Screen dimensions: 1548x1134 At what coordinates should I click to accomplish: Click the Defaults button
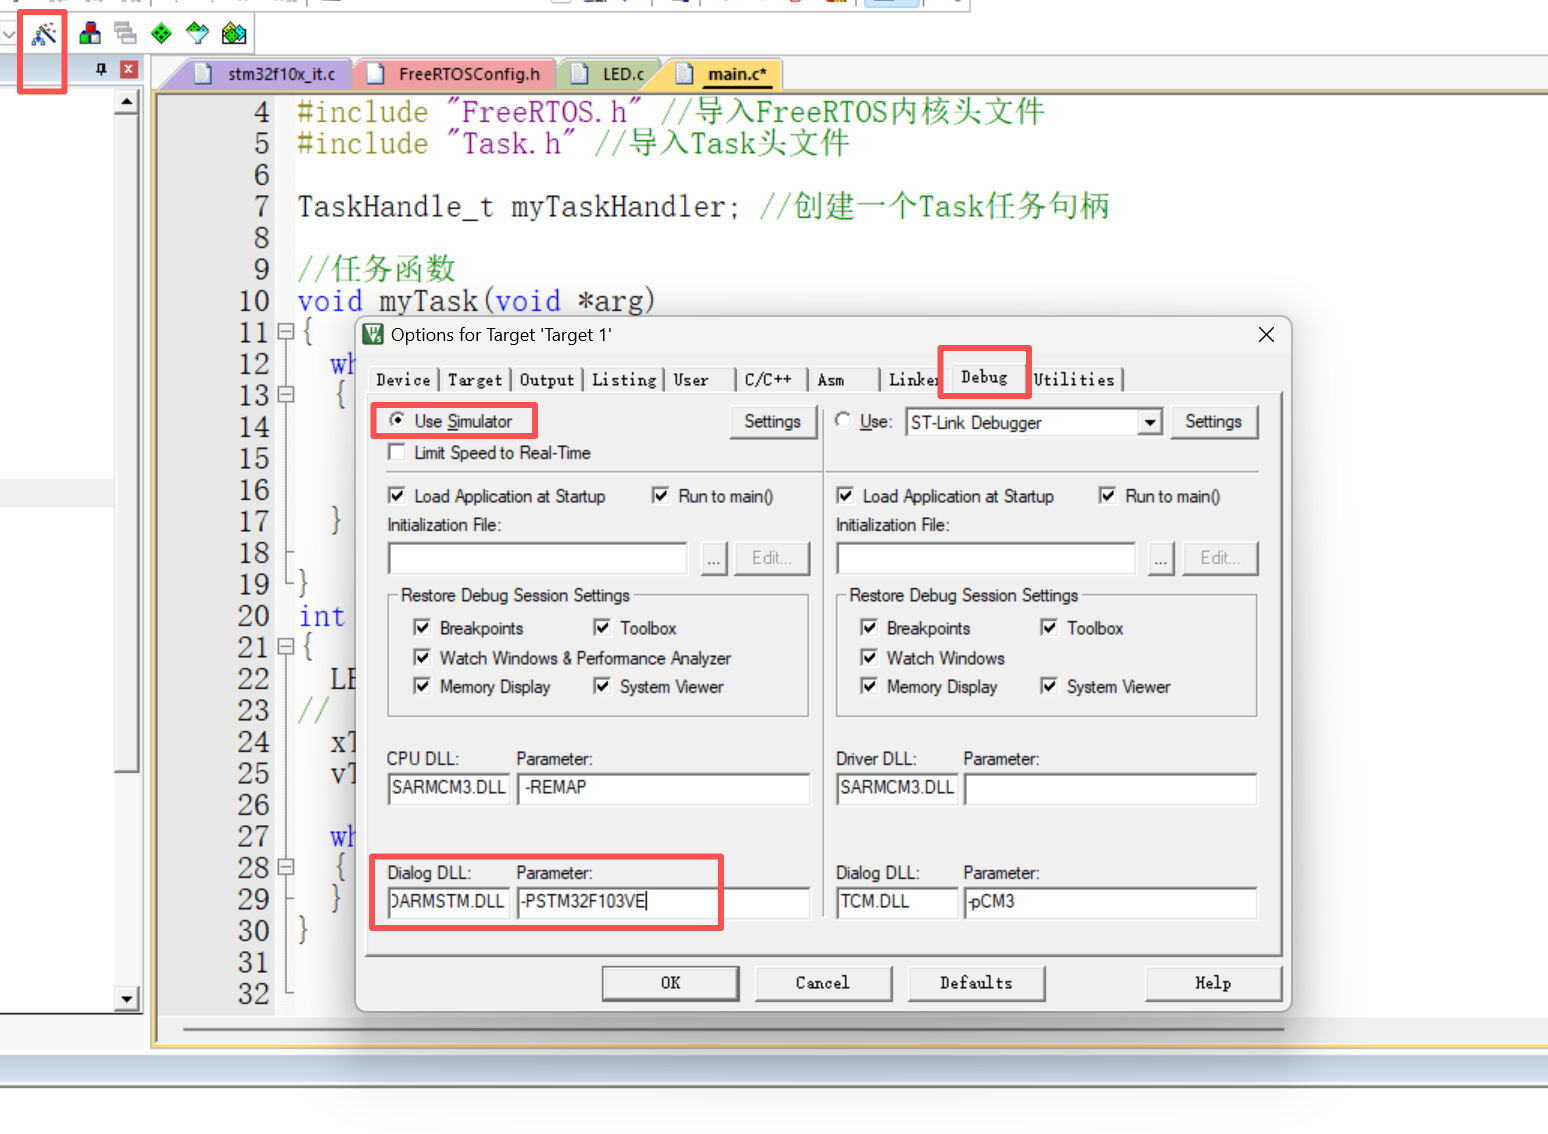point(975,983)
